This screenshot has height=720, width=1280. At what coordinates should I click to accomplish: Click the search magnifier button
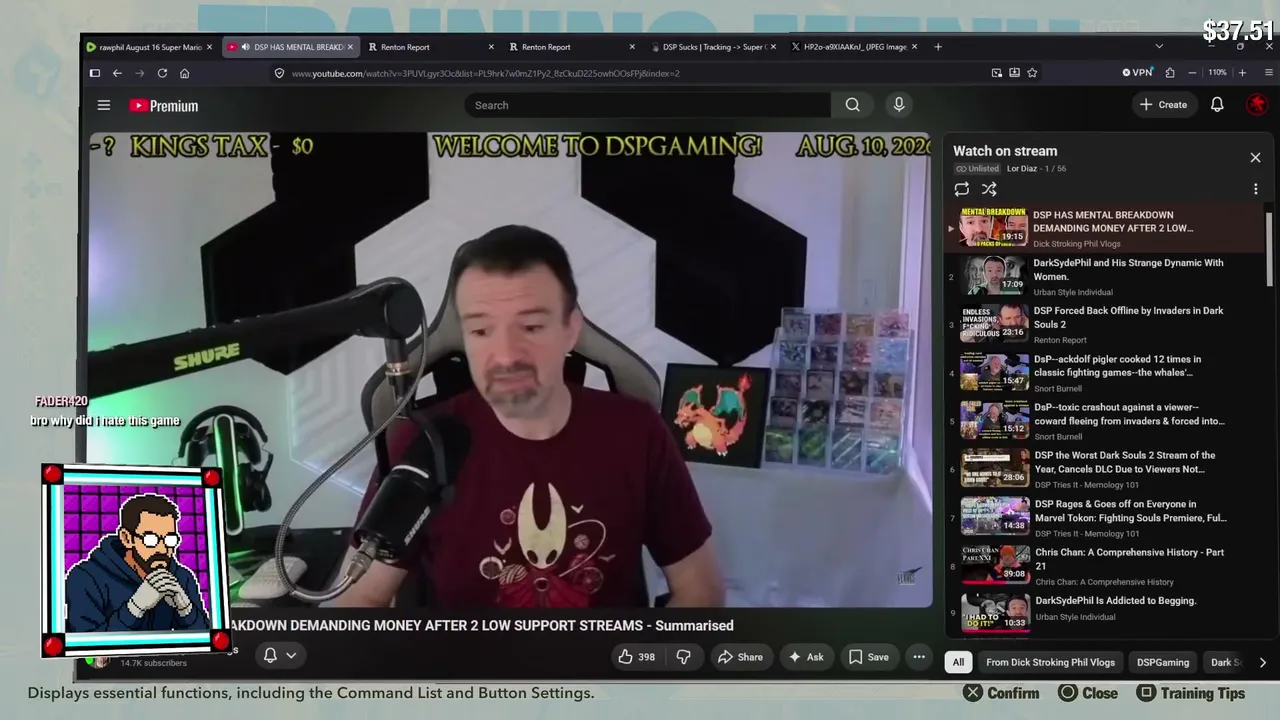852,105
